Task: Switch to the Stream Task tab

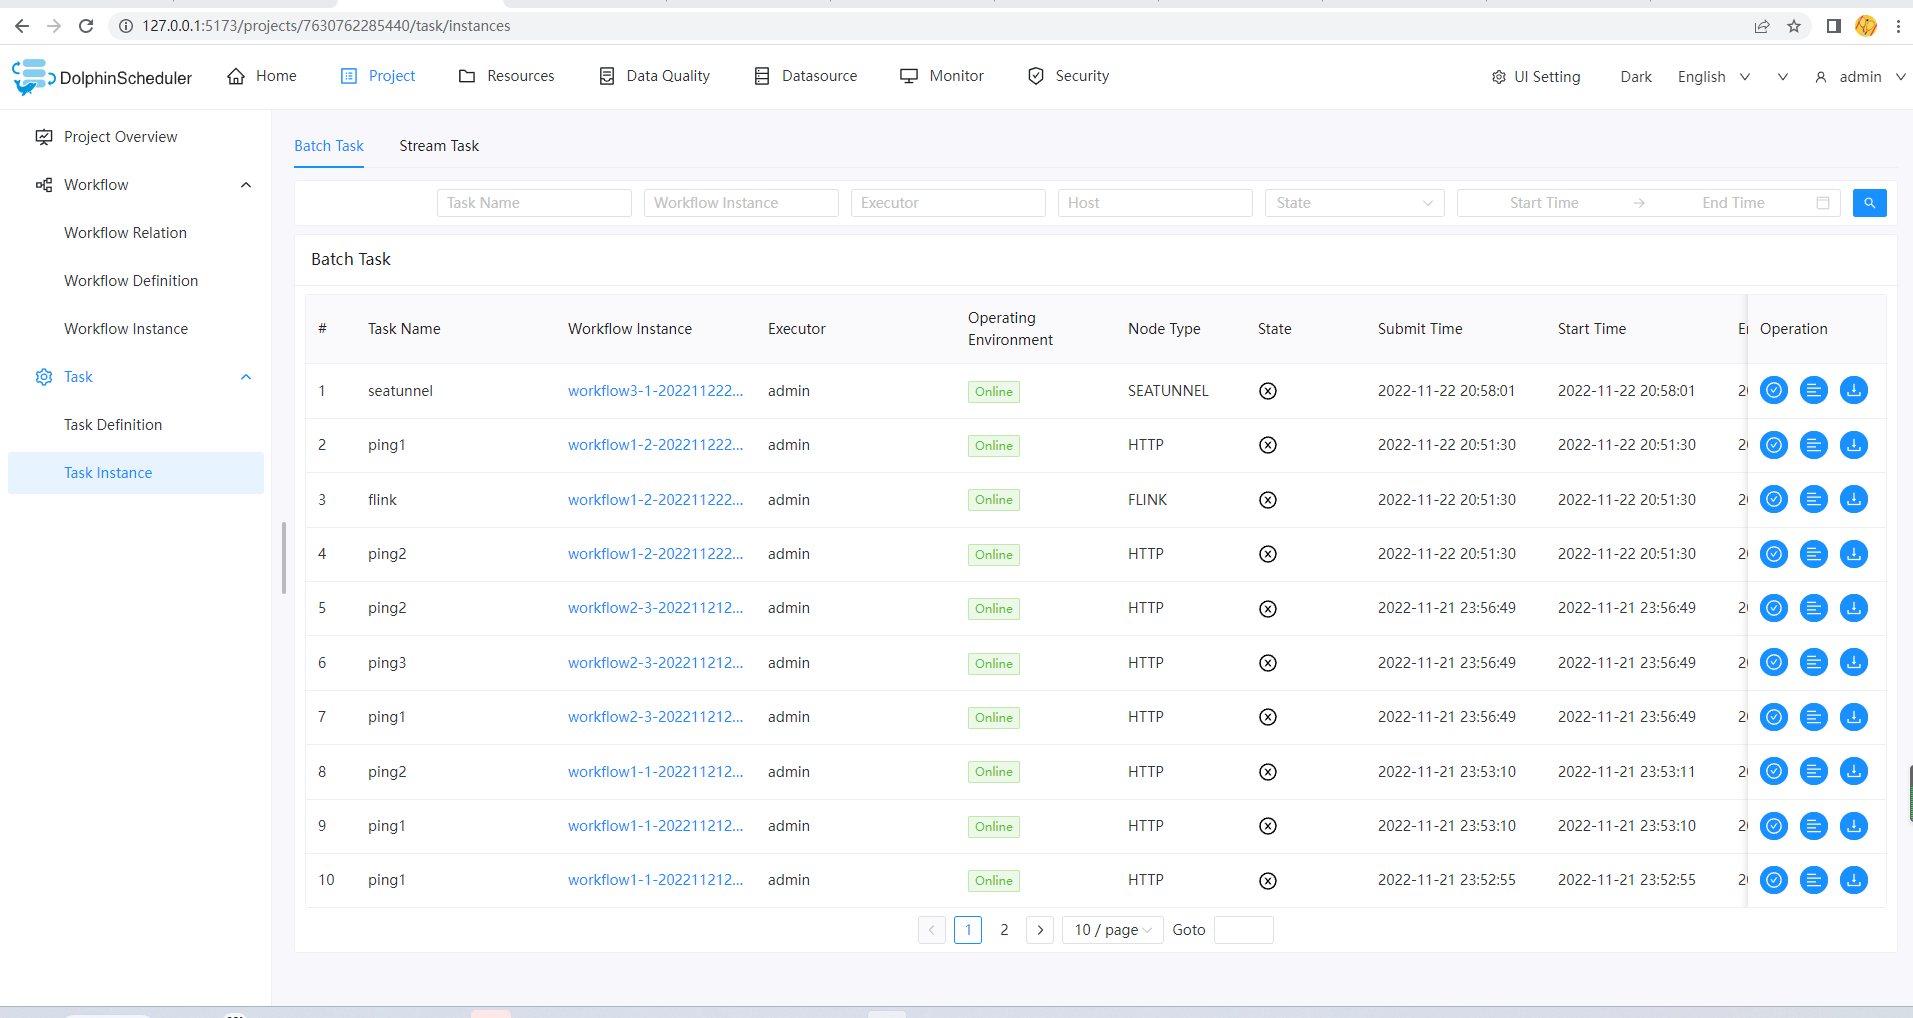Action: 439,146
